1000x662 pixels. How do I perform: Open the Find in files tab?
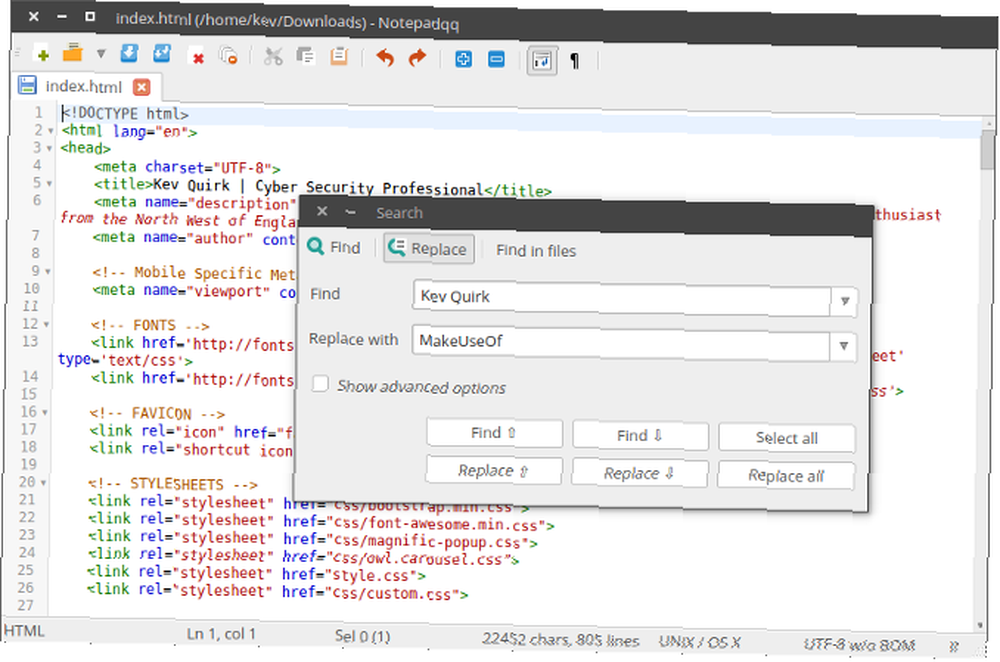tap(536, 251)
